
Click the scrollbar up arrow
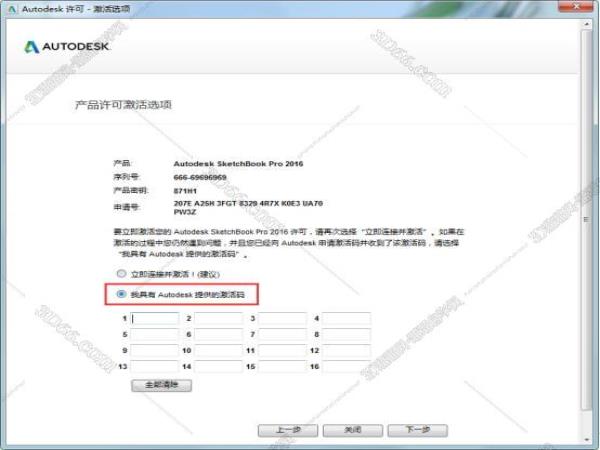point(587,24)
